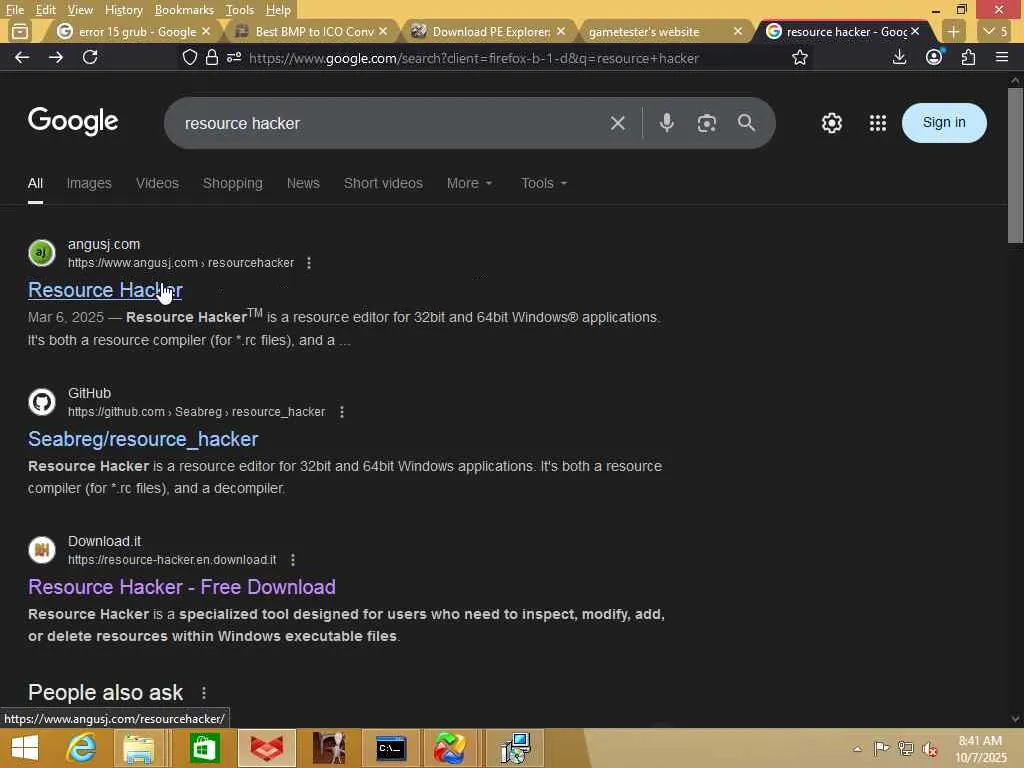Open the Seabreg/resource_hacker GitHub link
The image size is (1024, 768).
(x=143, y=439)
